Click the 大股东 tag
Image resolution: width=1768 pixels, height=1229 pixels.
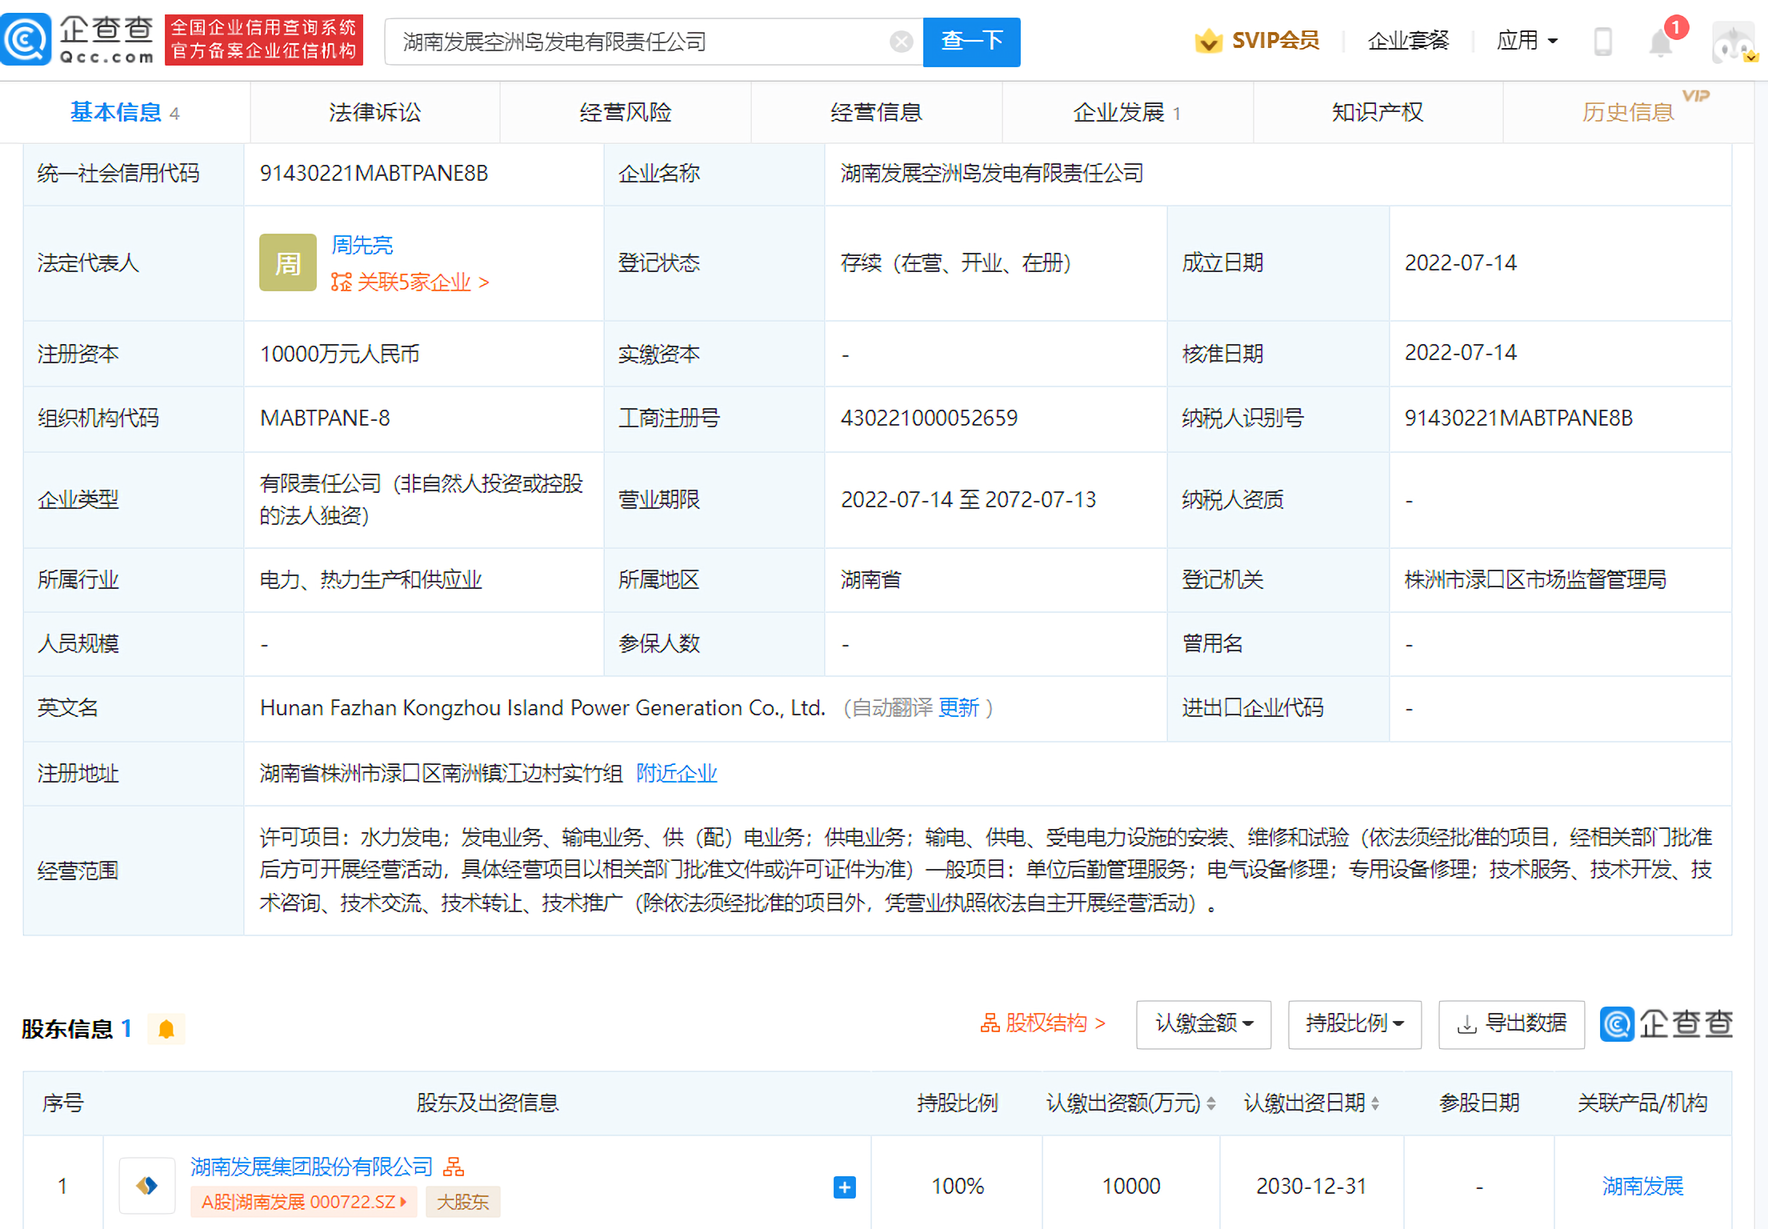tap(463, 1202)
